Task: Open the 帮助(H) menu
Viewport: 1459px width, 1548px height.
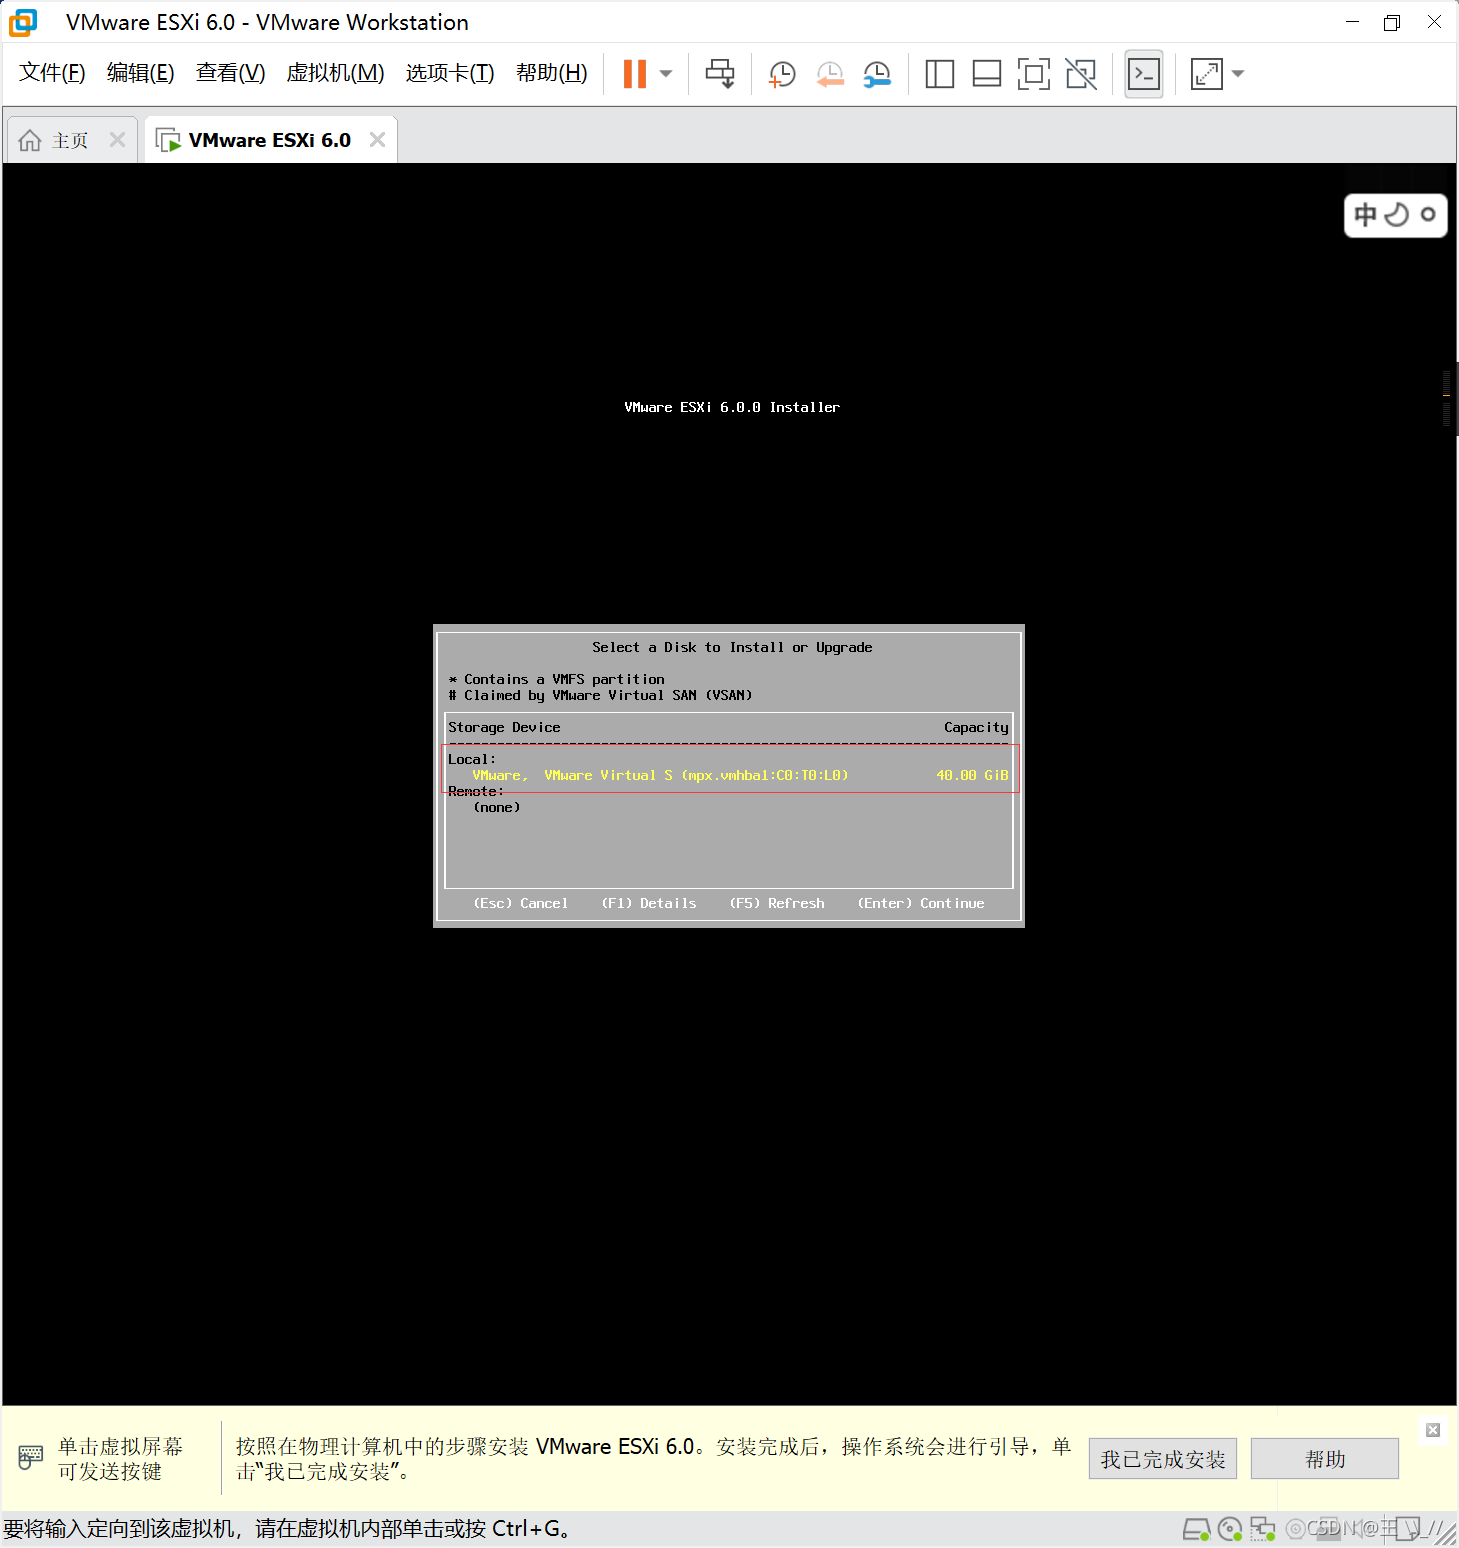Action: [551, 73]
